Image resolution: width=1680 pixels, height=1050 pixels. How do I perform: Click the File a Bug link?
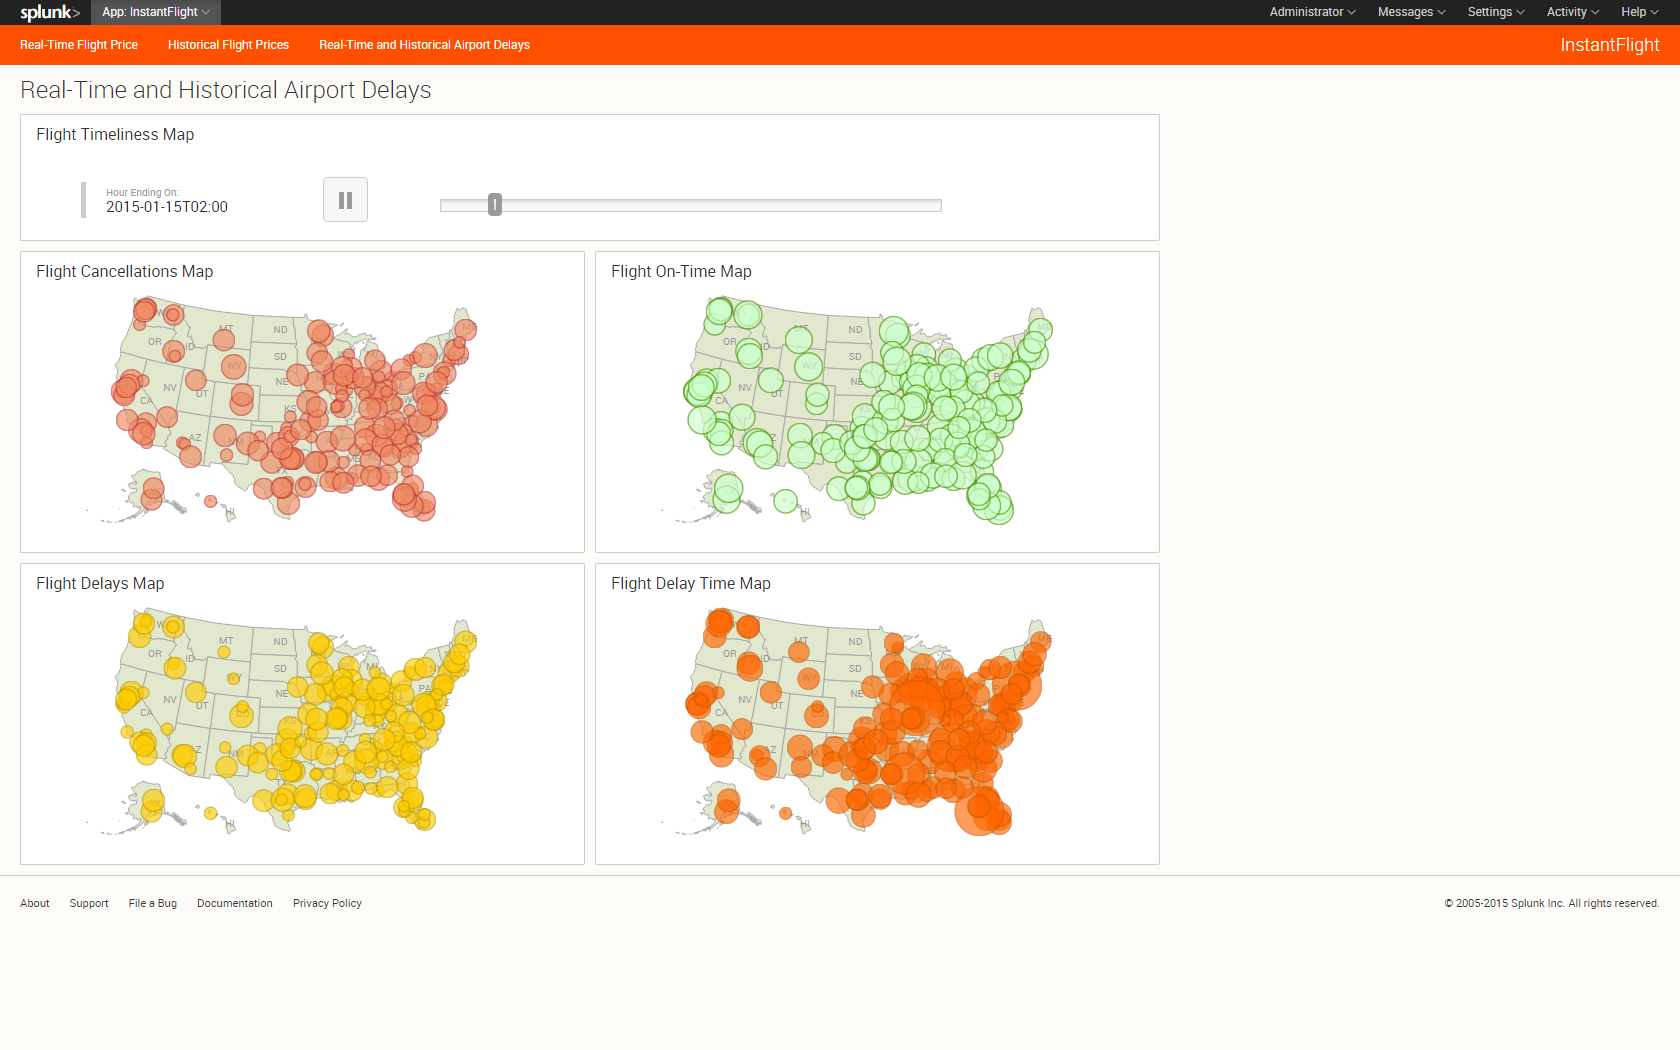click(153, 903)
